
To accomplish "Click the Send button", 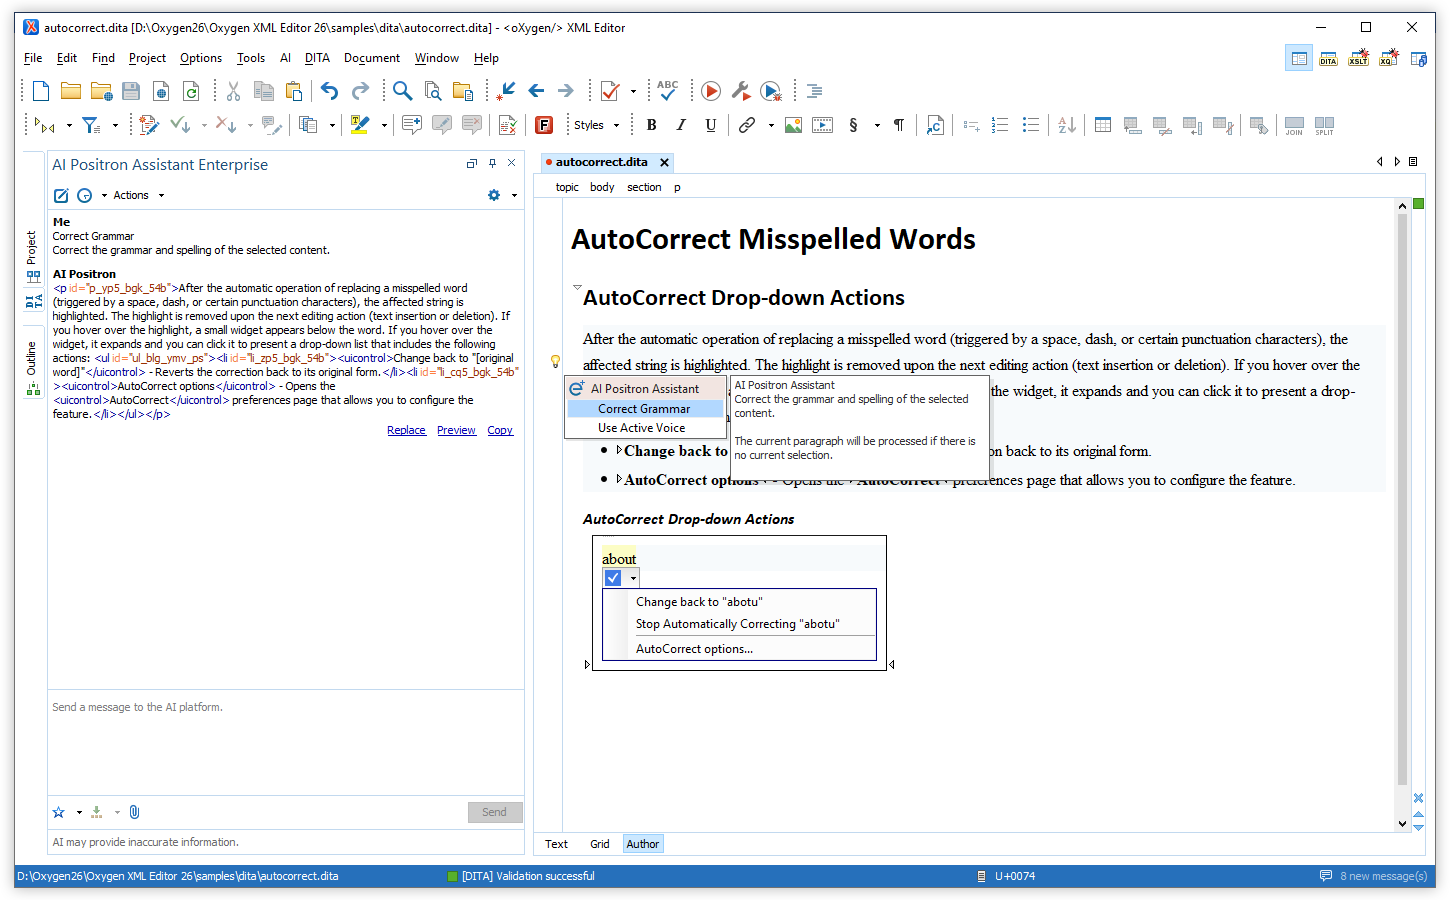I will 494,812.
